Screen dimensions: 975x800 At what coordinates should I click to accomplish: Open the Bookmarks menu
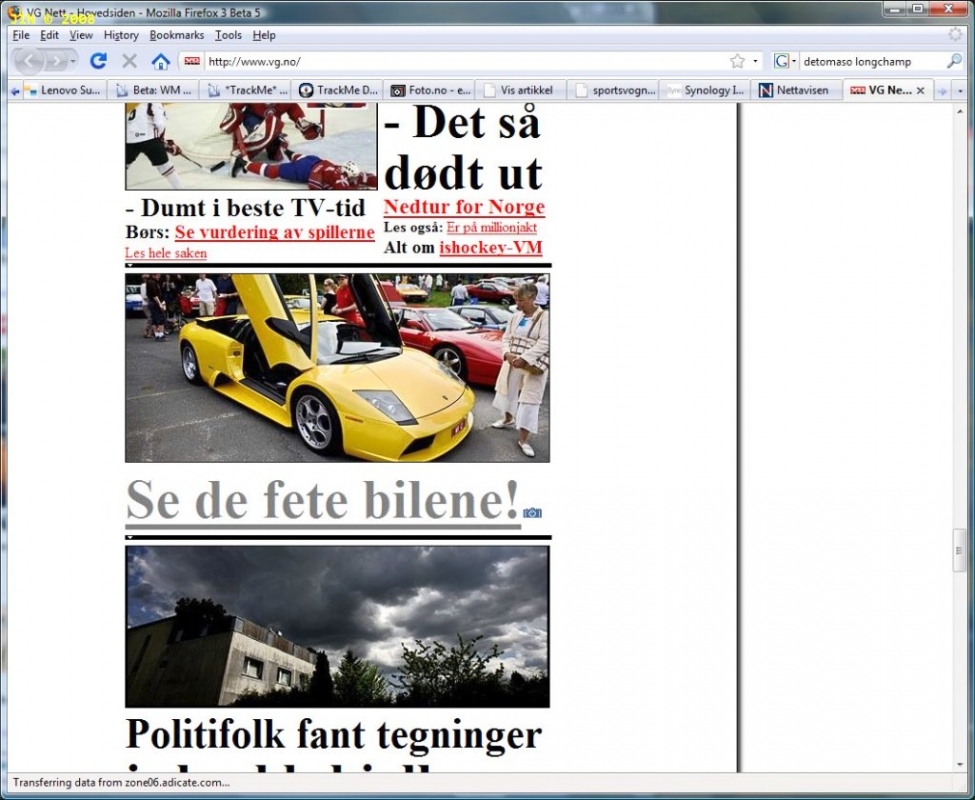coord(176,35)
